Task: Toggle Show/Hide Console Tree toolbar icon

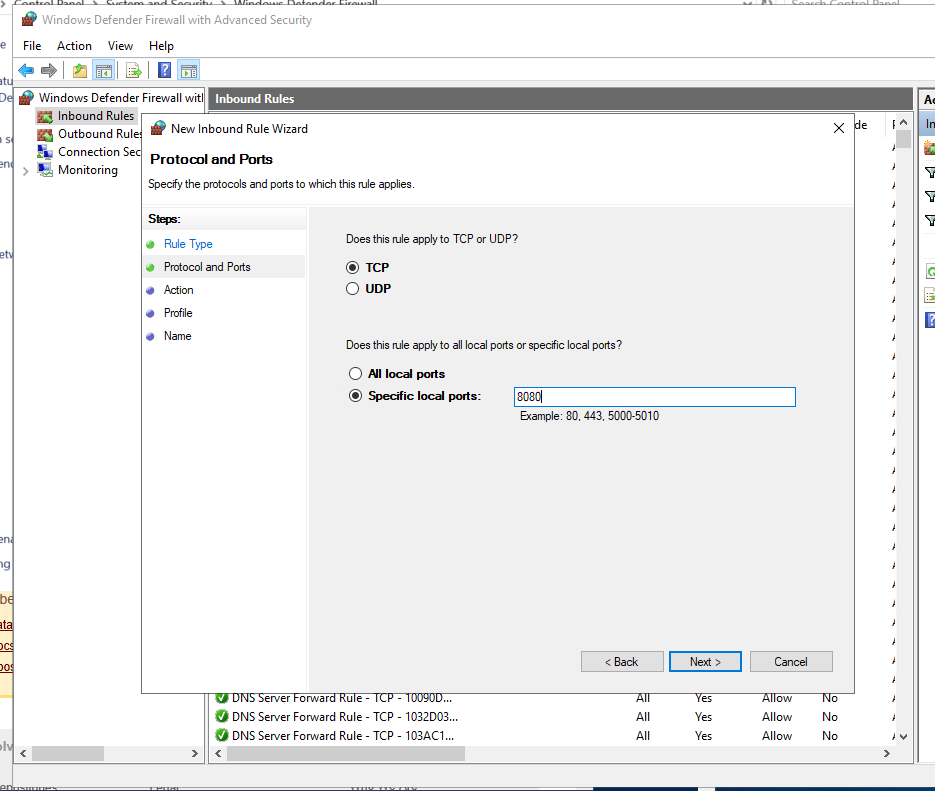Action: 104,70
